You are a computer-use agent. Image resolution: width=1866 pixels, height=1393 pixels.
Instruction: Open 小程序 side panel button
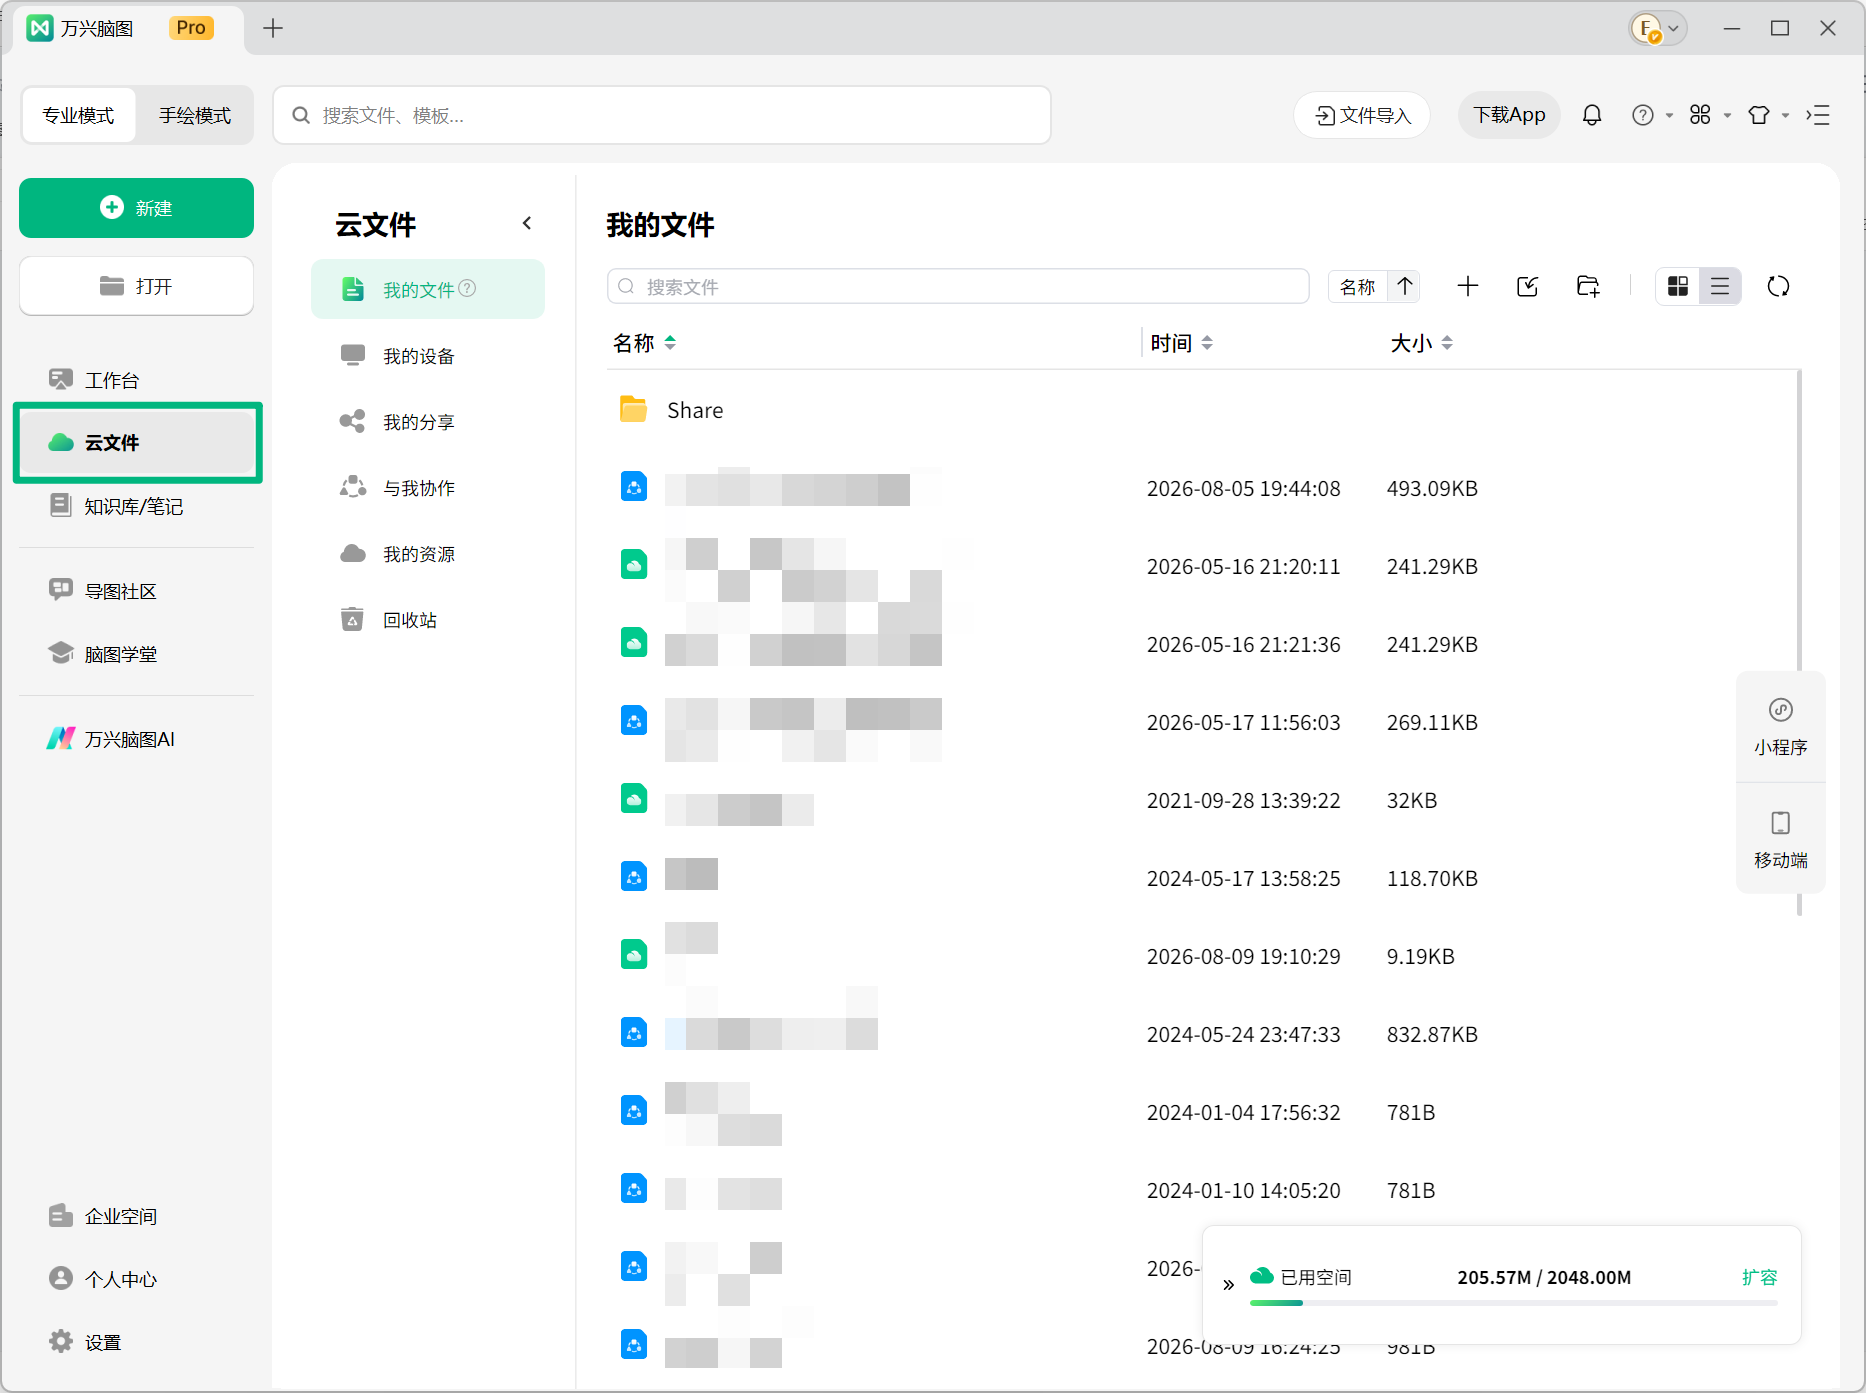pos(1781,727)
